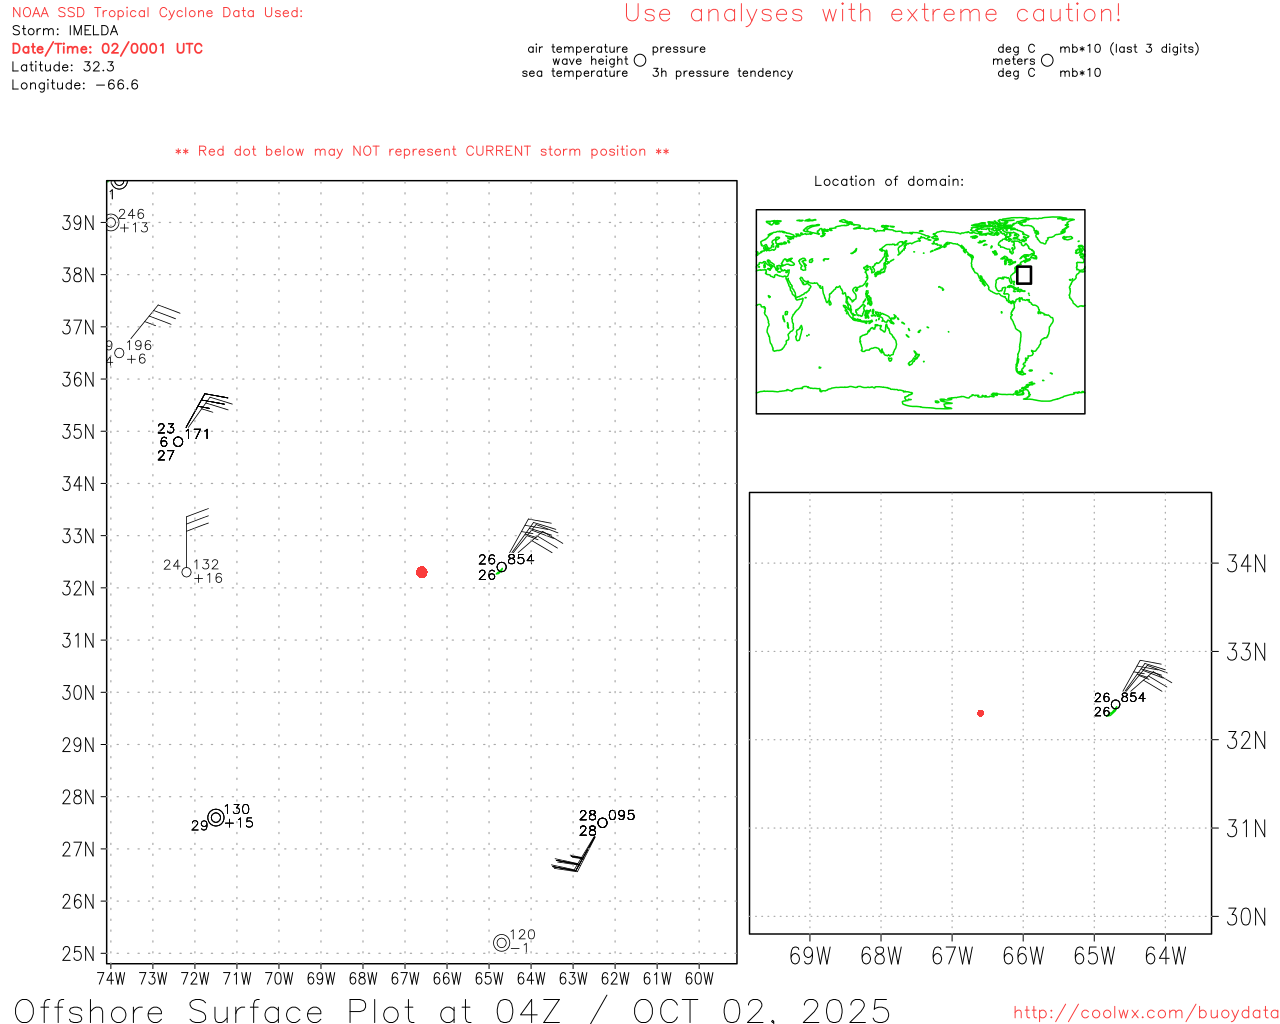Click the 'Offshore Surface Plot at 04Z' title
1280x1024 pixels.
(452, 1009)
